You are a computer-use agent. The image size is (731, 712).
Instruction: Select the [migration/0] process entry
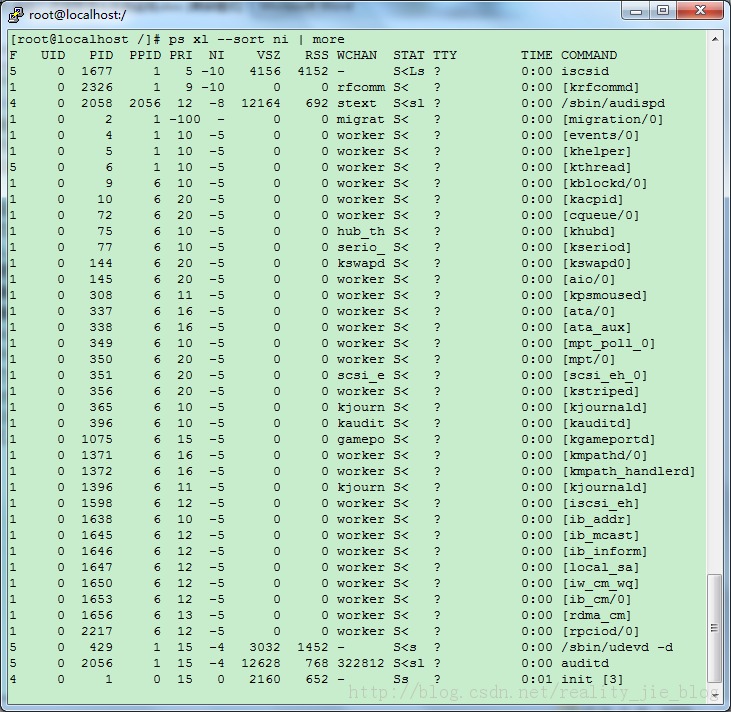tap(613, 119)
